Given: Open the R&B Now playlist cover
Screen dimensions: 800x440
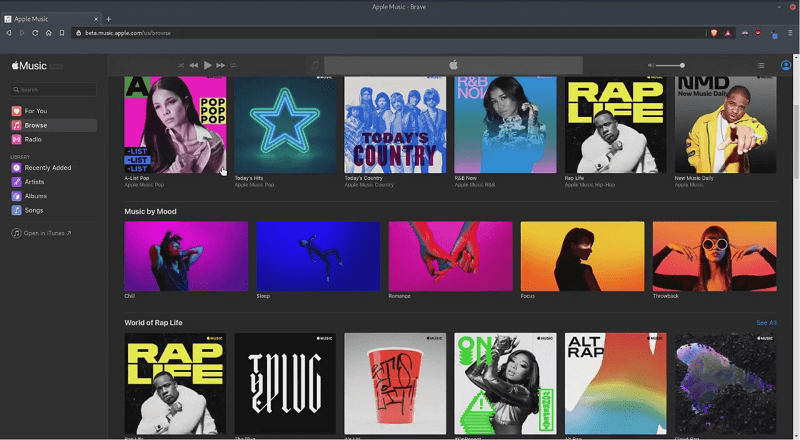Looking at the screenshot, I should pos(506,125).
